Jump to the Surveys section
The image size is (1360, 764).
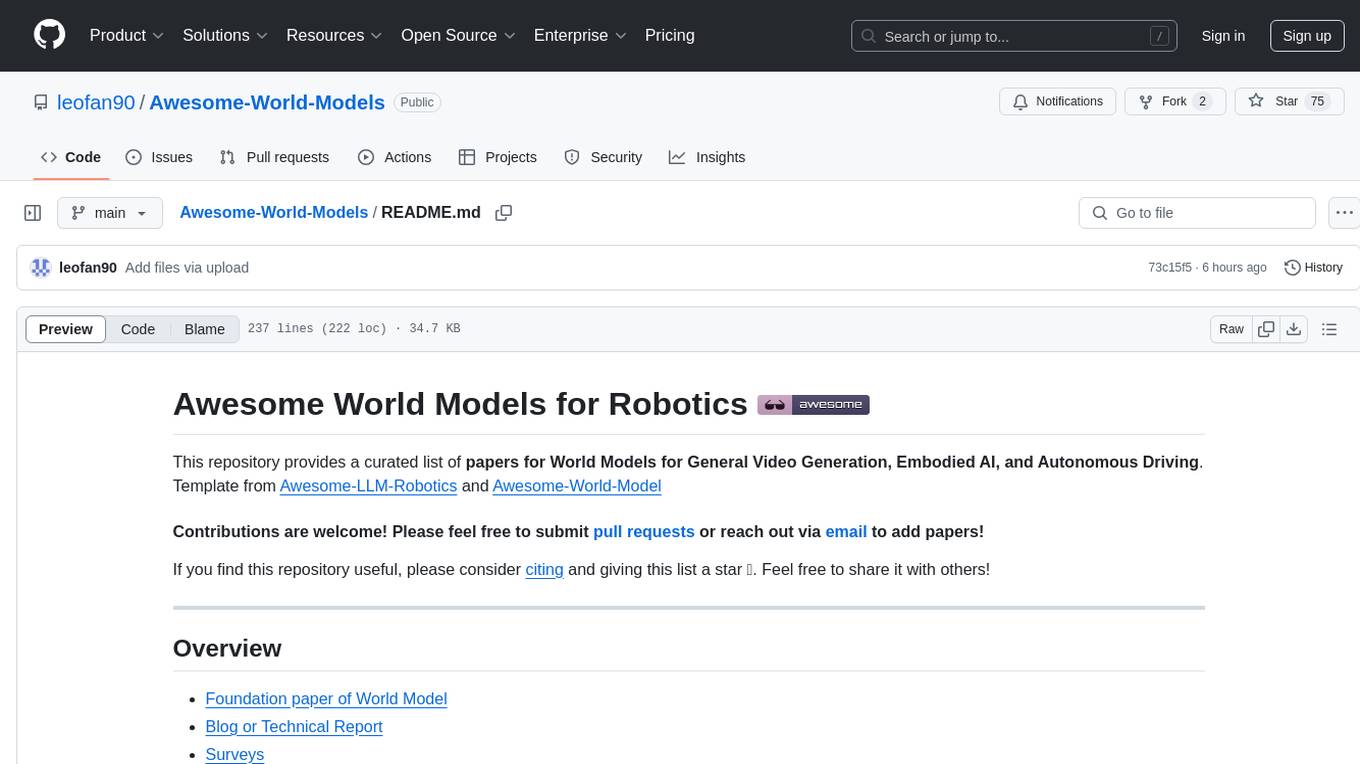[x=235, y=754]
